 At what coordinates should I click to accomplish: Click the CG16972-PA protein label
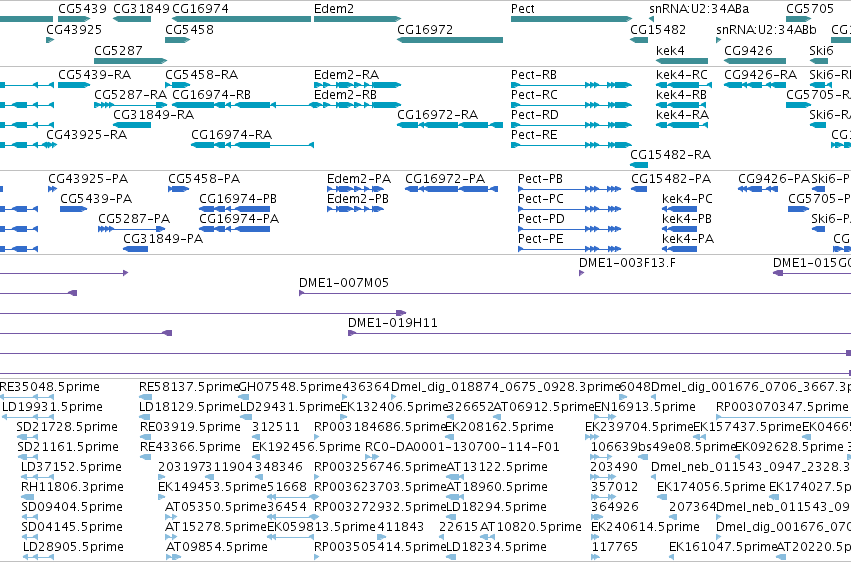click(x=445, y=178)
